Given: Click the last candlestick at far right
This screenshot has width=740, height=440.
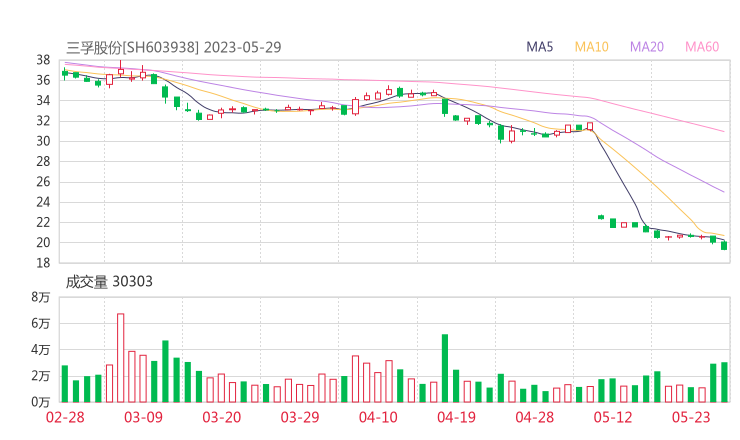Looking at the screenshot, I should 724,245.
